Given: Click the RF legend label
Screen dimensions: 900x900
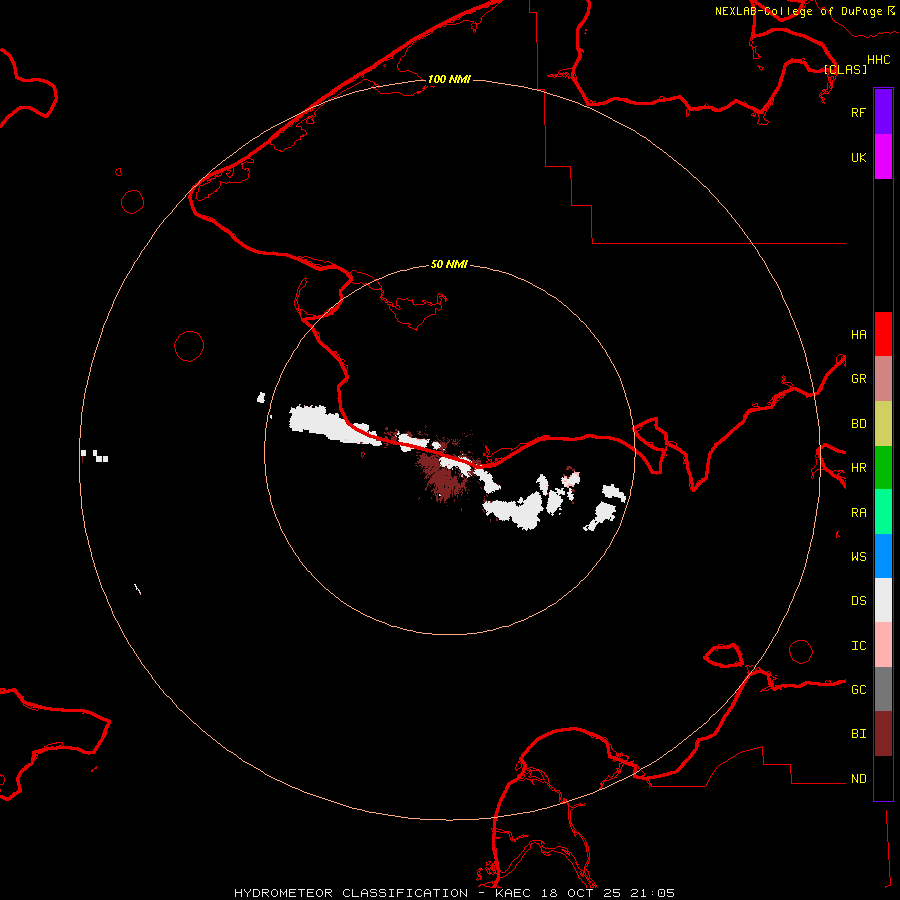Looking at the screenshot, I should pos(858,112).
